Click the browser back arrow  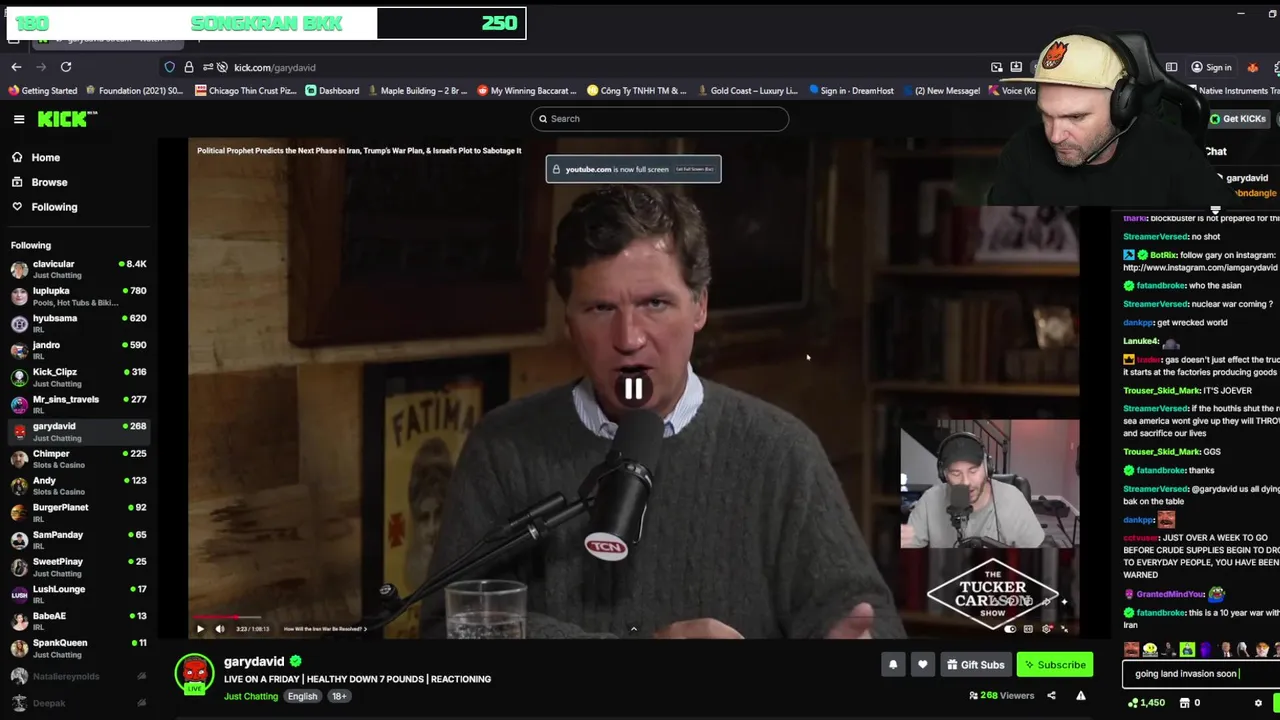point(16,67)
